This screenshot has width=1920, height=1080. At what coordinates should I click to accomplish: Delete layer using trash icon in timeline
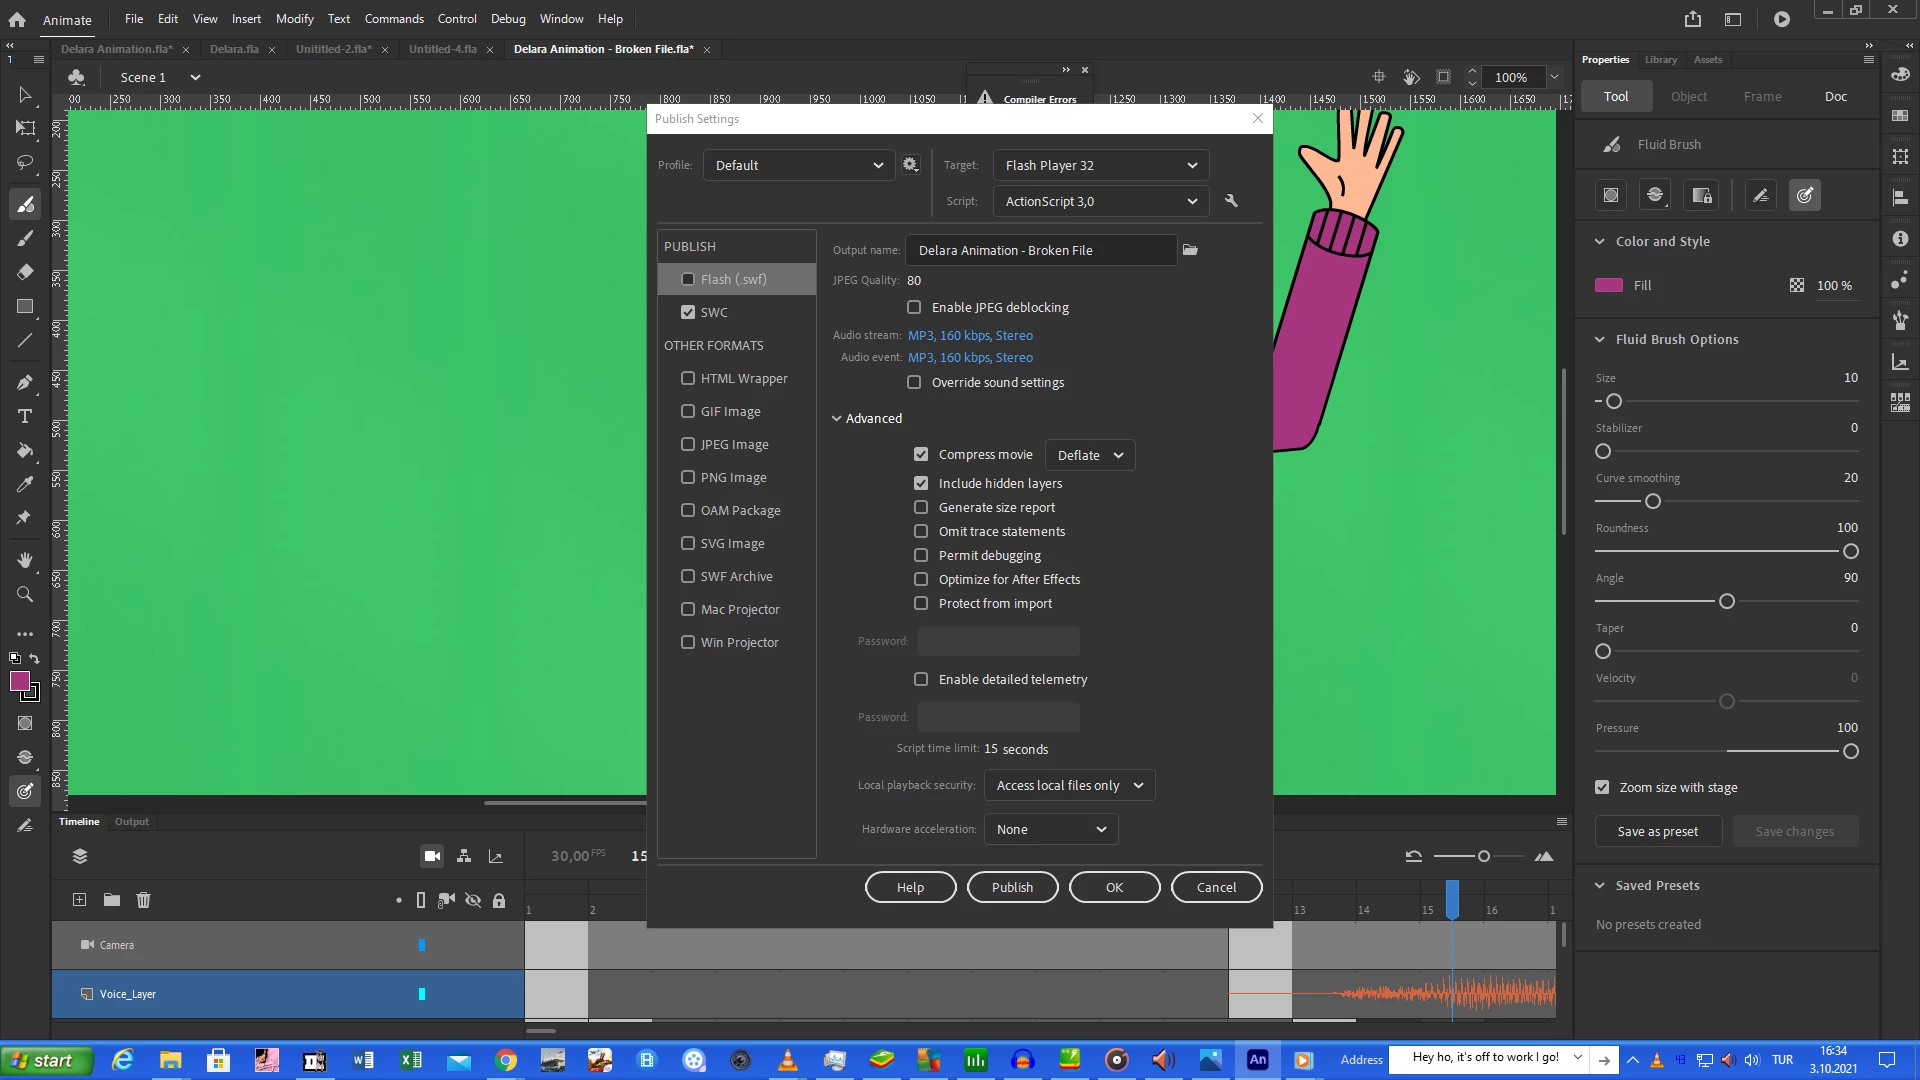(x=143, y=900)
